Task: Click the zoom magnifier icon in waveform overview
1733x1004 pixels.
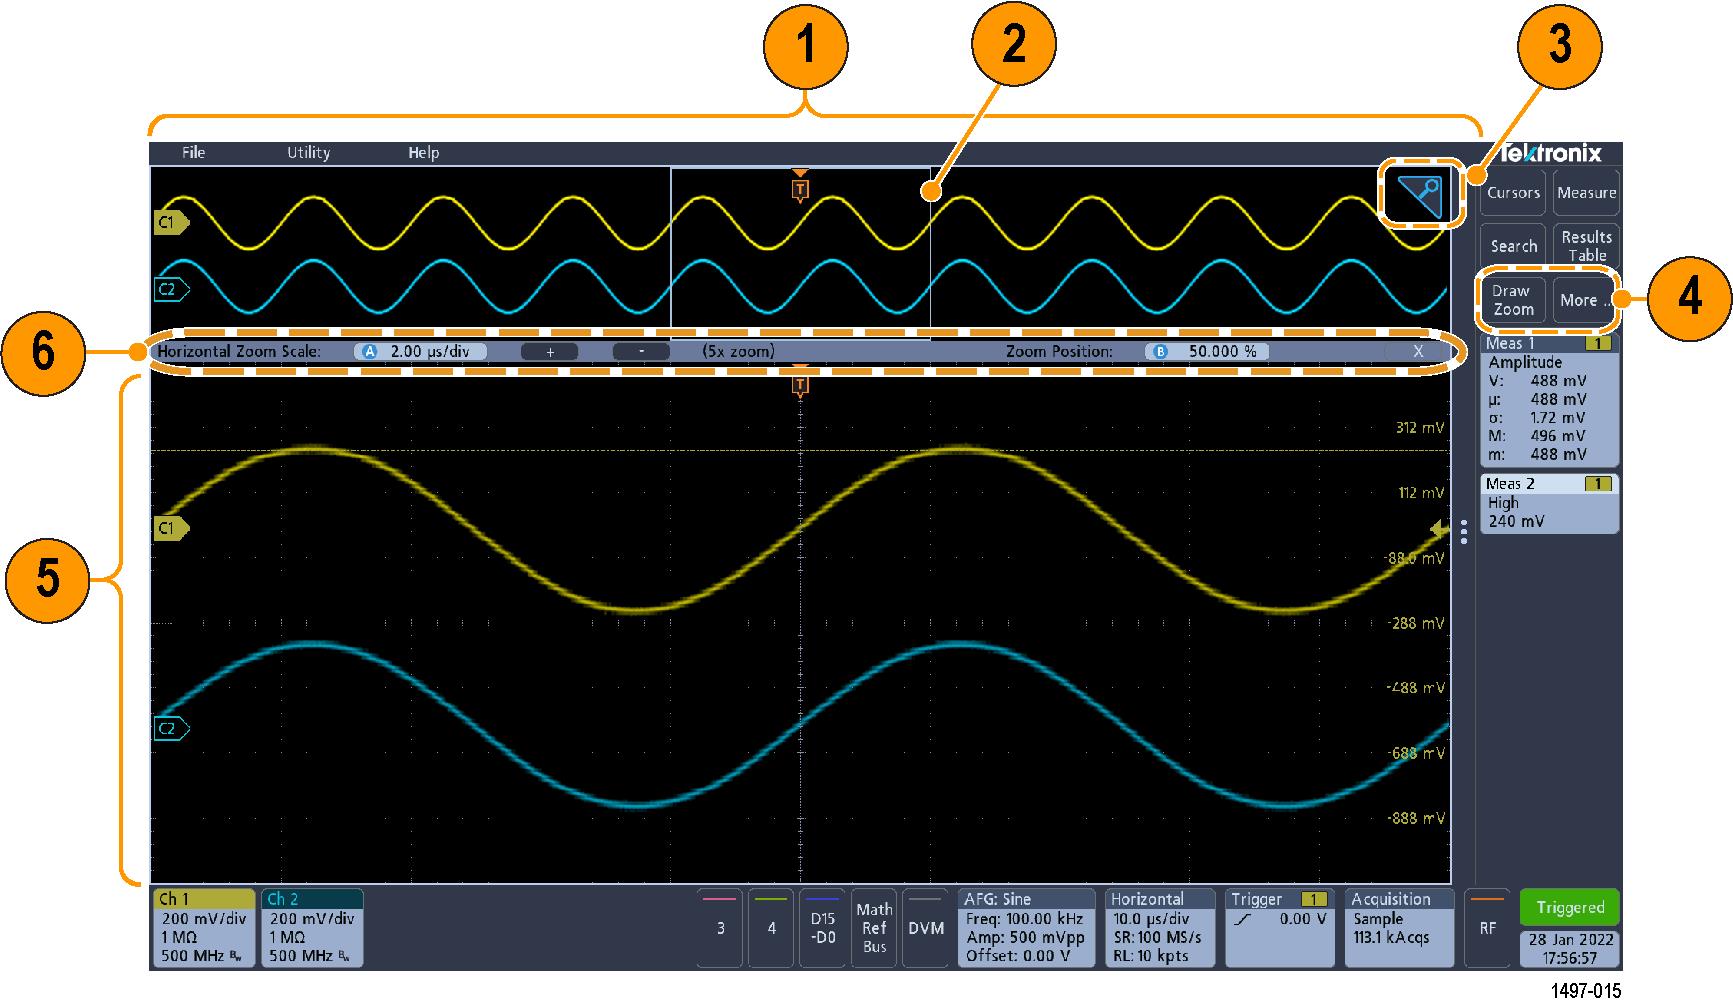Action: tap(1417, 193)
